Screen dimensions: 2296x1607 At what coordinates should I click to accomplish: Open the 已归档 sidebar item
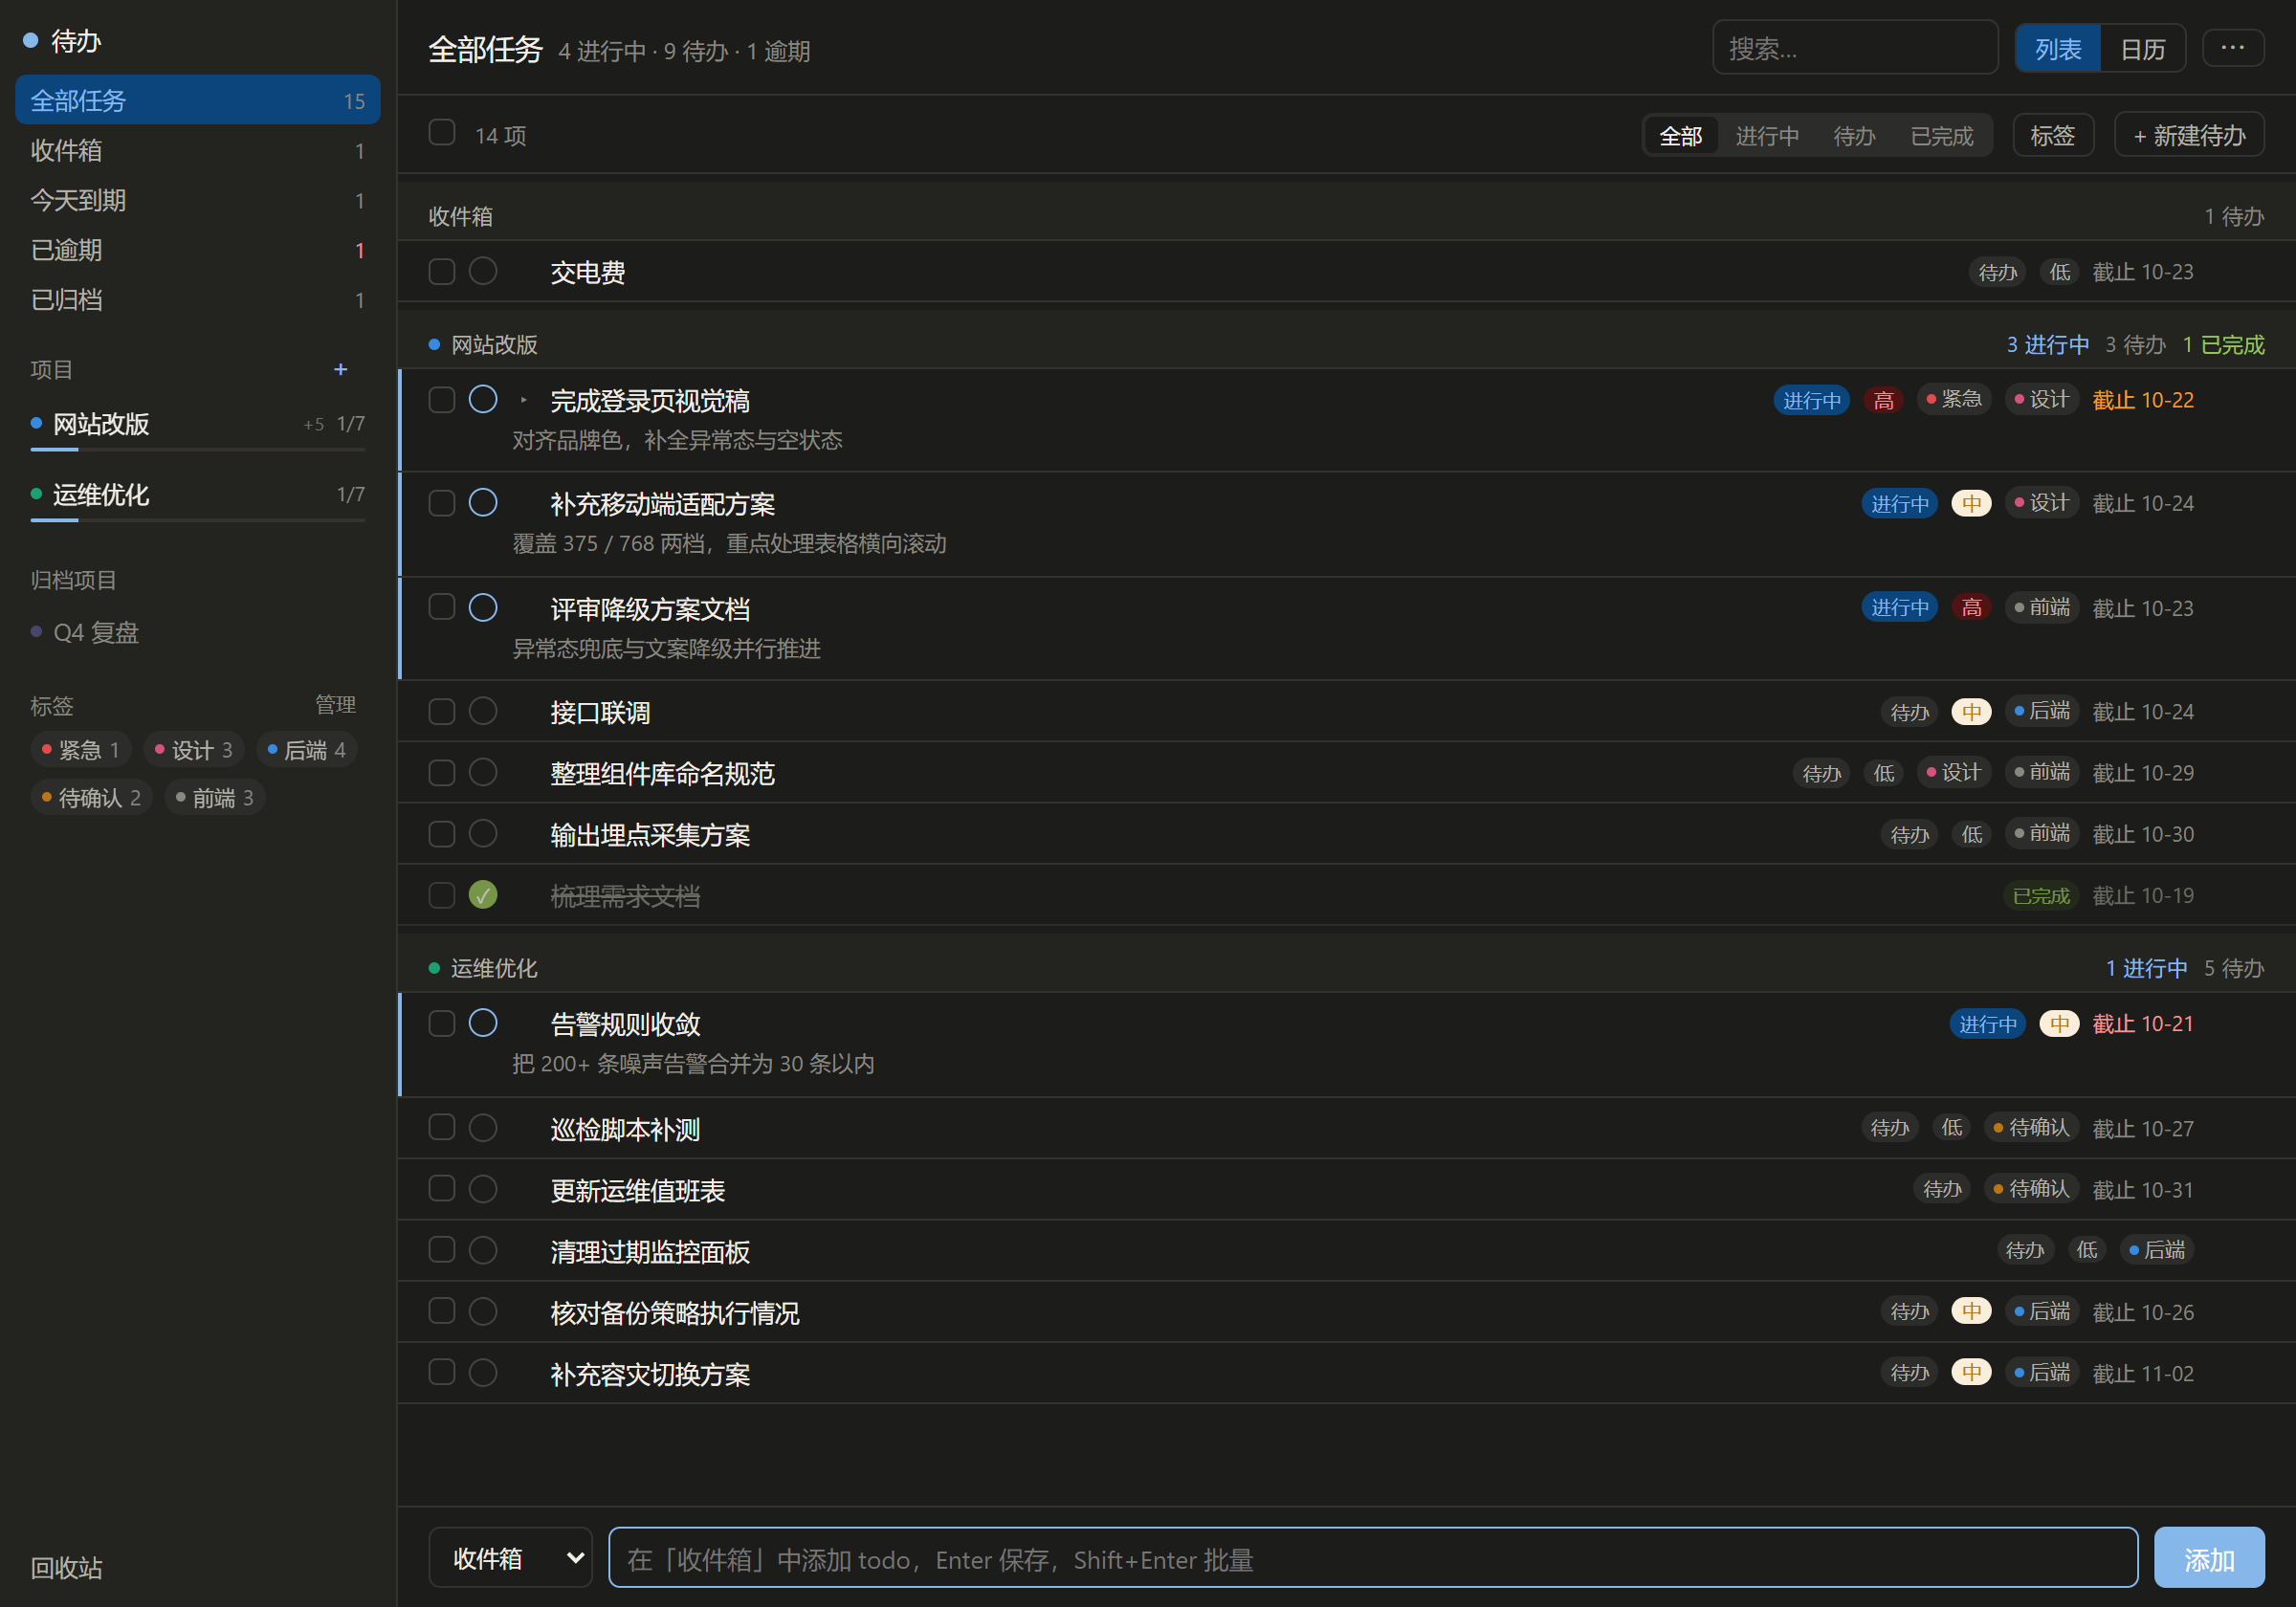[197, 299]
